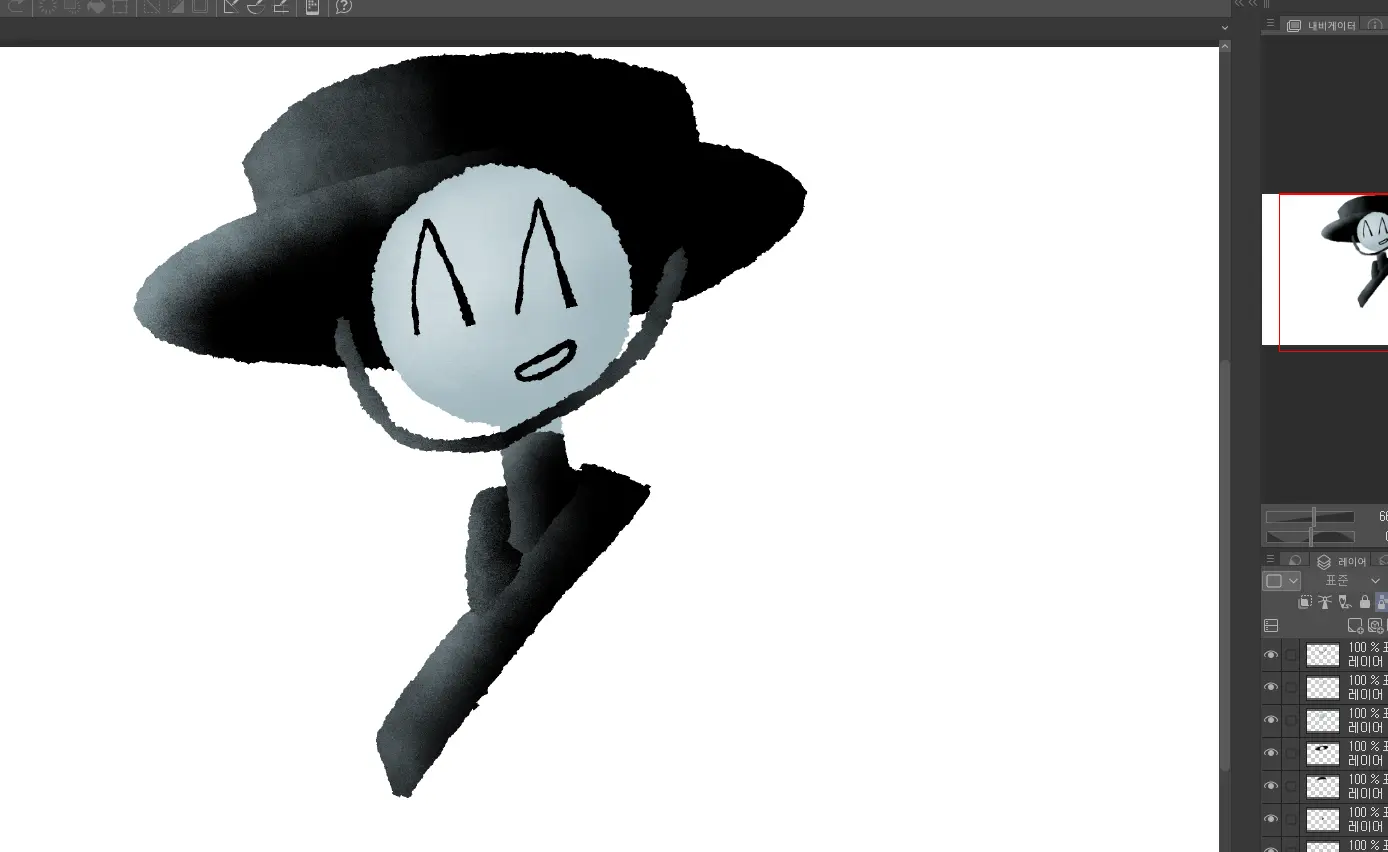Open the Navigator panel hamburger menu
This screenshot has height=852, width=1388.
coord(1270,24)
